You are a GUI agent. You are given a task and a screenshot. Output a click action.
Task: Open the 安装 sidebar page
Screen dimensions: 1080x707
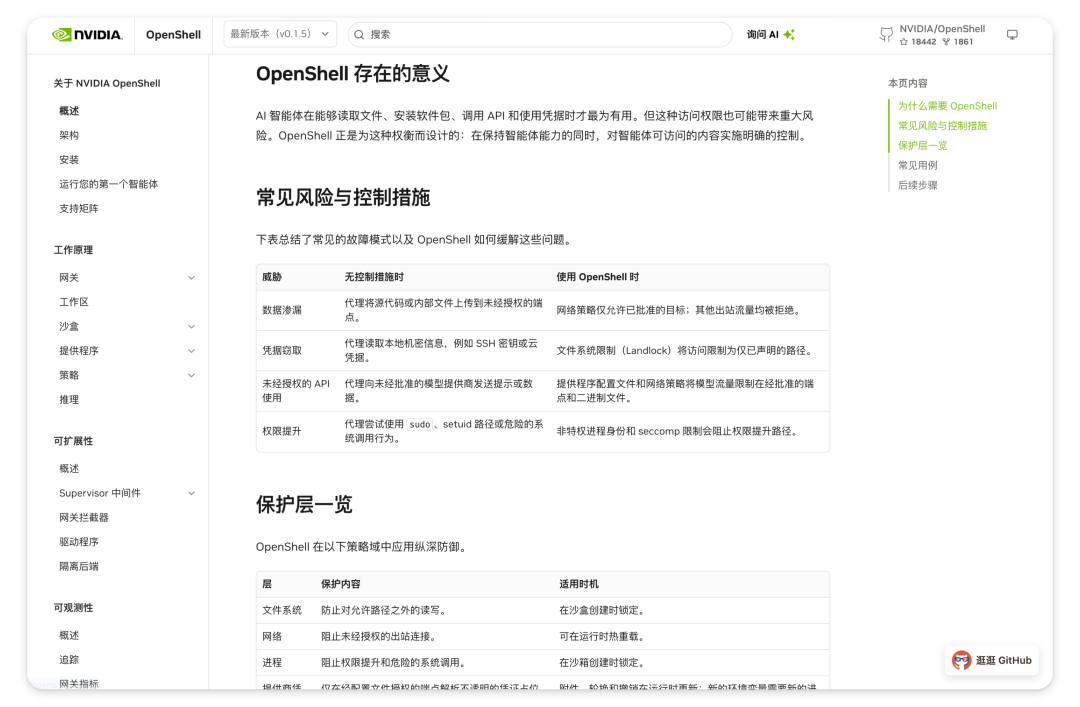(69, 160)
